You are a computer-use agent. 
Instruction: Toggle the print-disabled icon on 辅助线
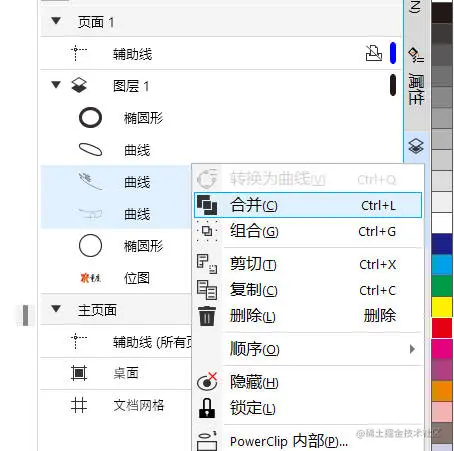374,53
